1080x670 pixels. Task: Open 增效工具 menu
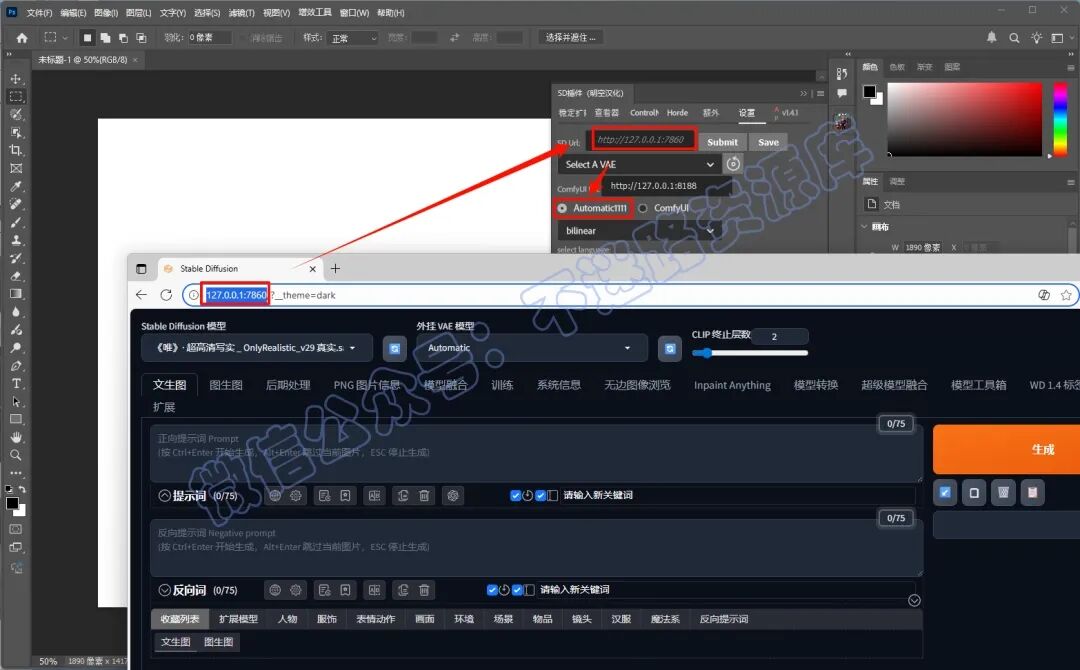(315, 12)
